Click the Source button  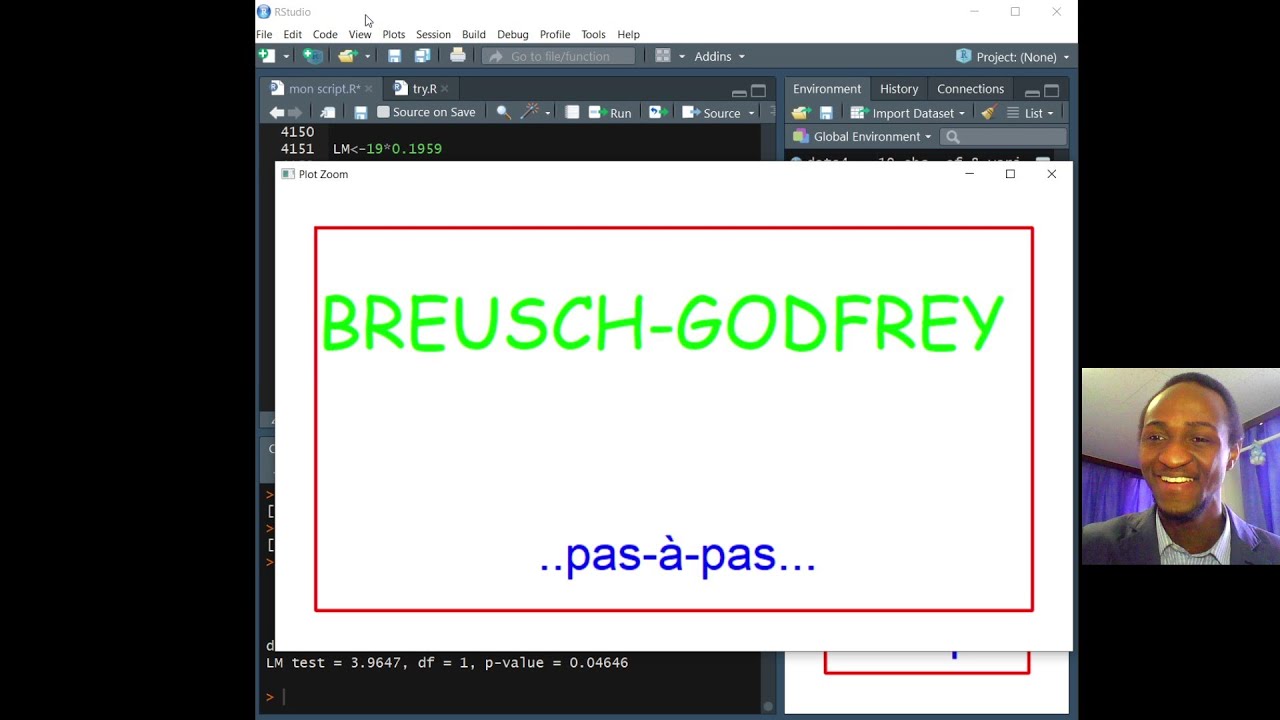pyautogui.click(x=711, y=113)
